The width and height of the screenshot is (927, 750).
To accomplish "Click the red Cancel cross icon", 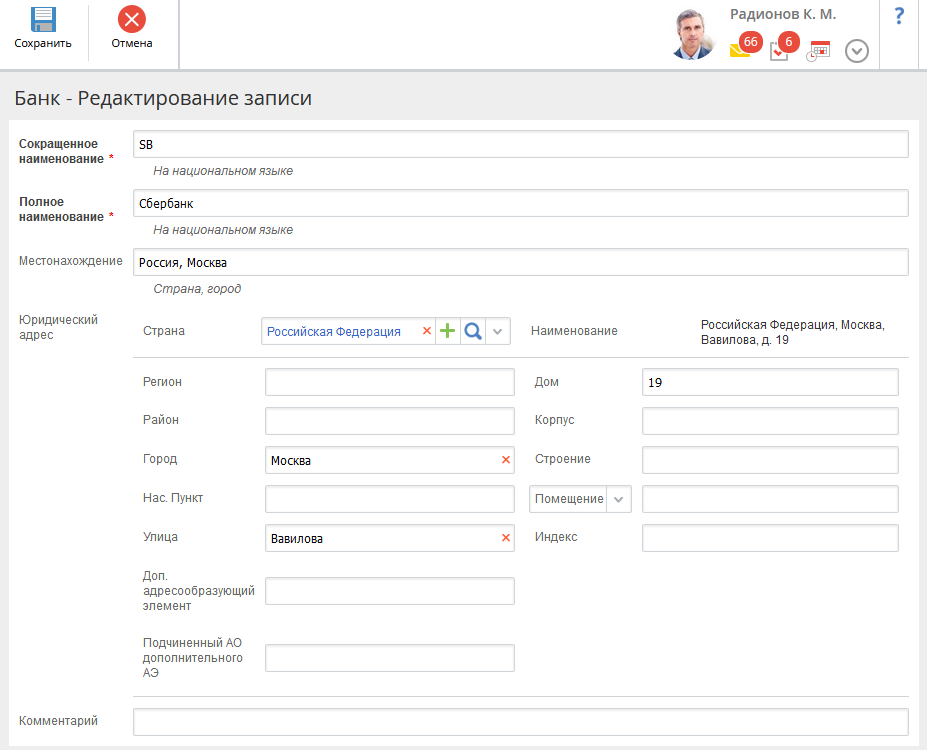I will tap(131, 20).
